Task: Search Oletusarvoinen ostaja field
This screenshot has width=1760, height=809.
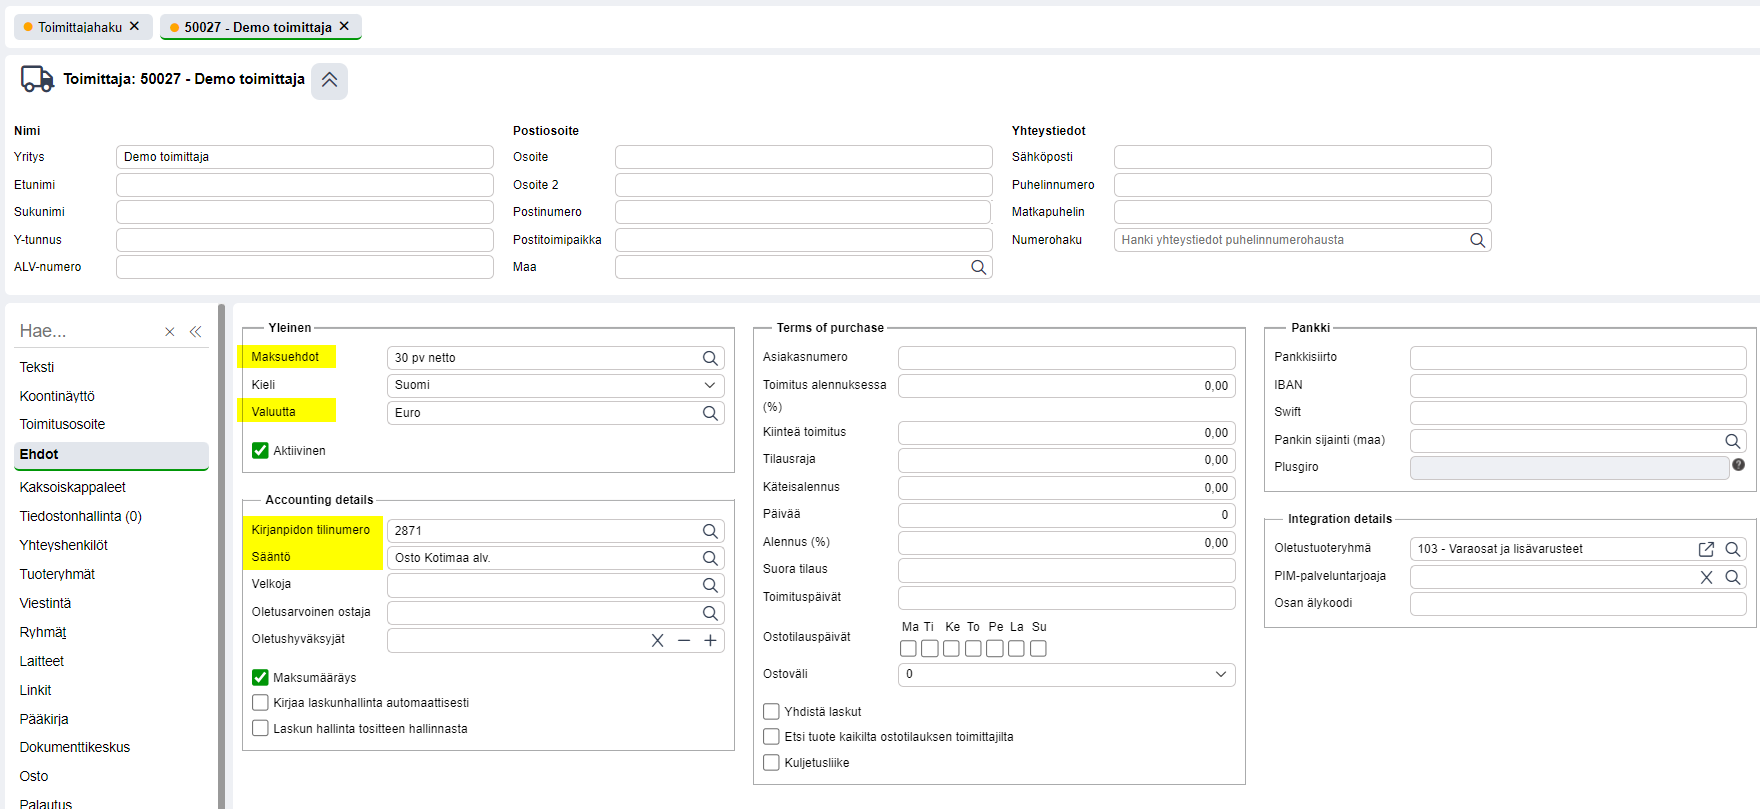Action: tap(710, 613)
